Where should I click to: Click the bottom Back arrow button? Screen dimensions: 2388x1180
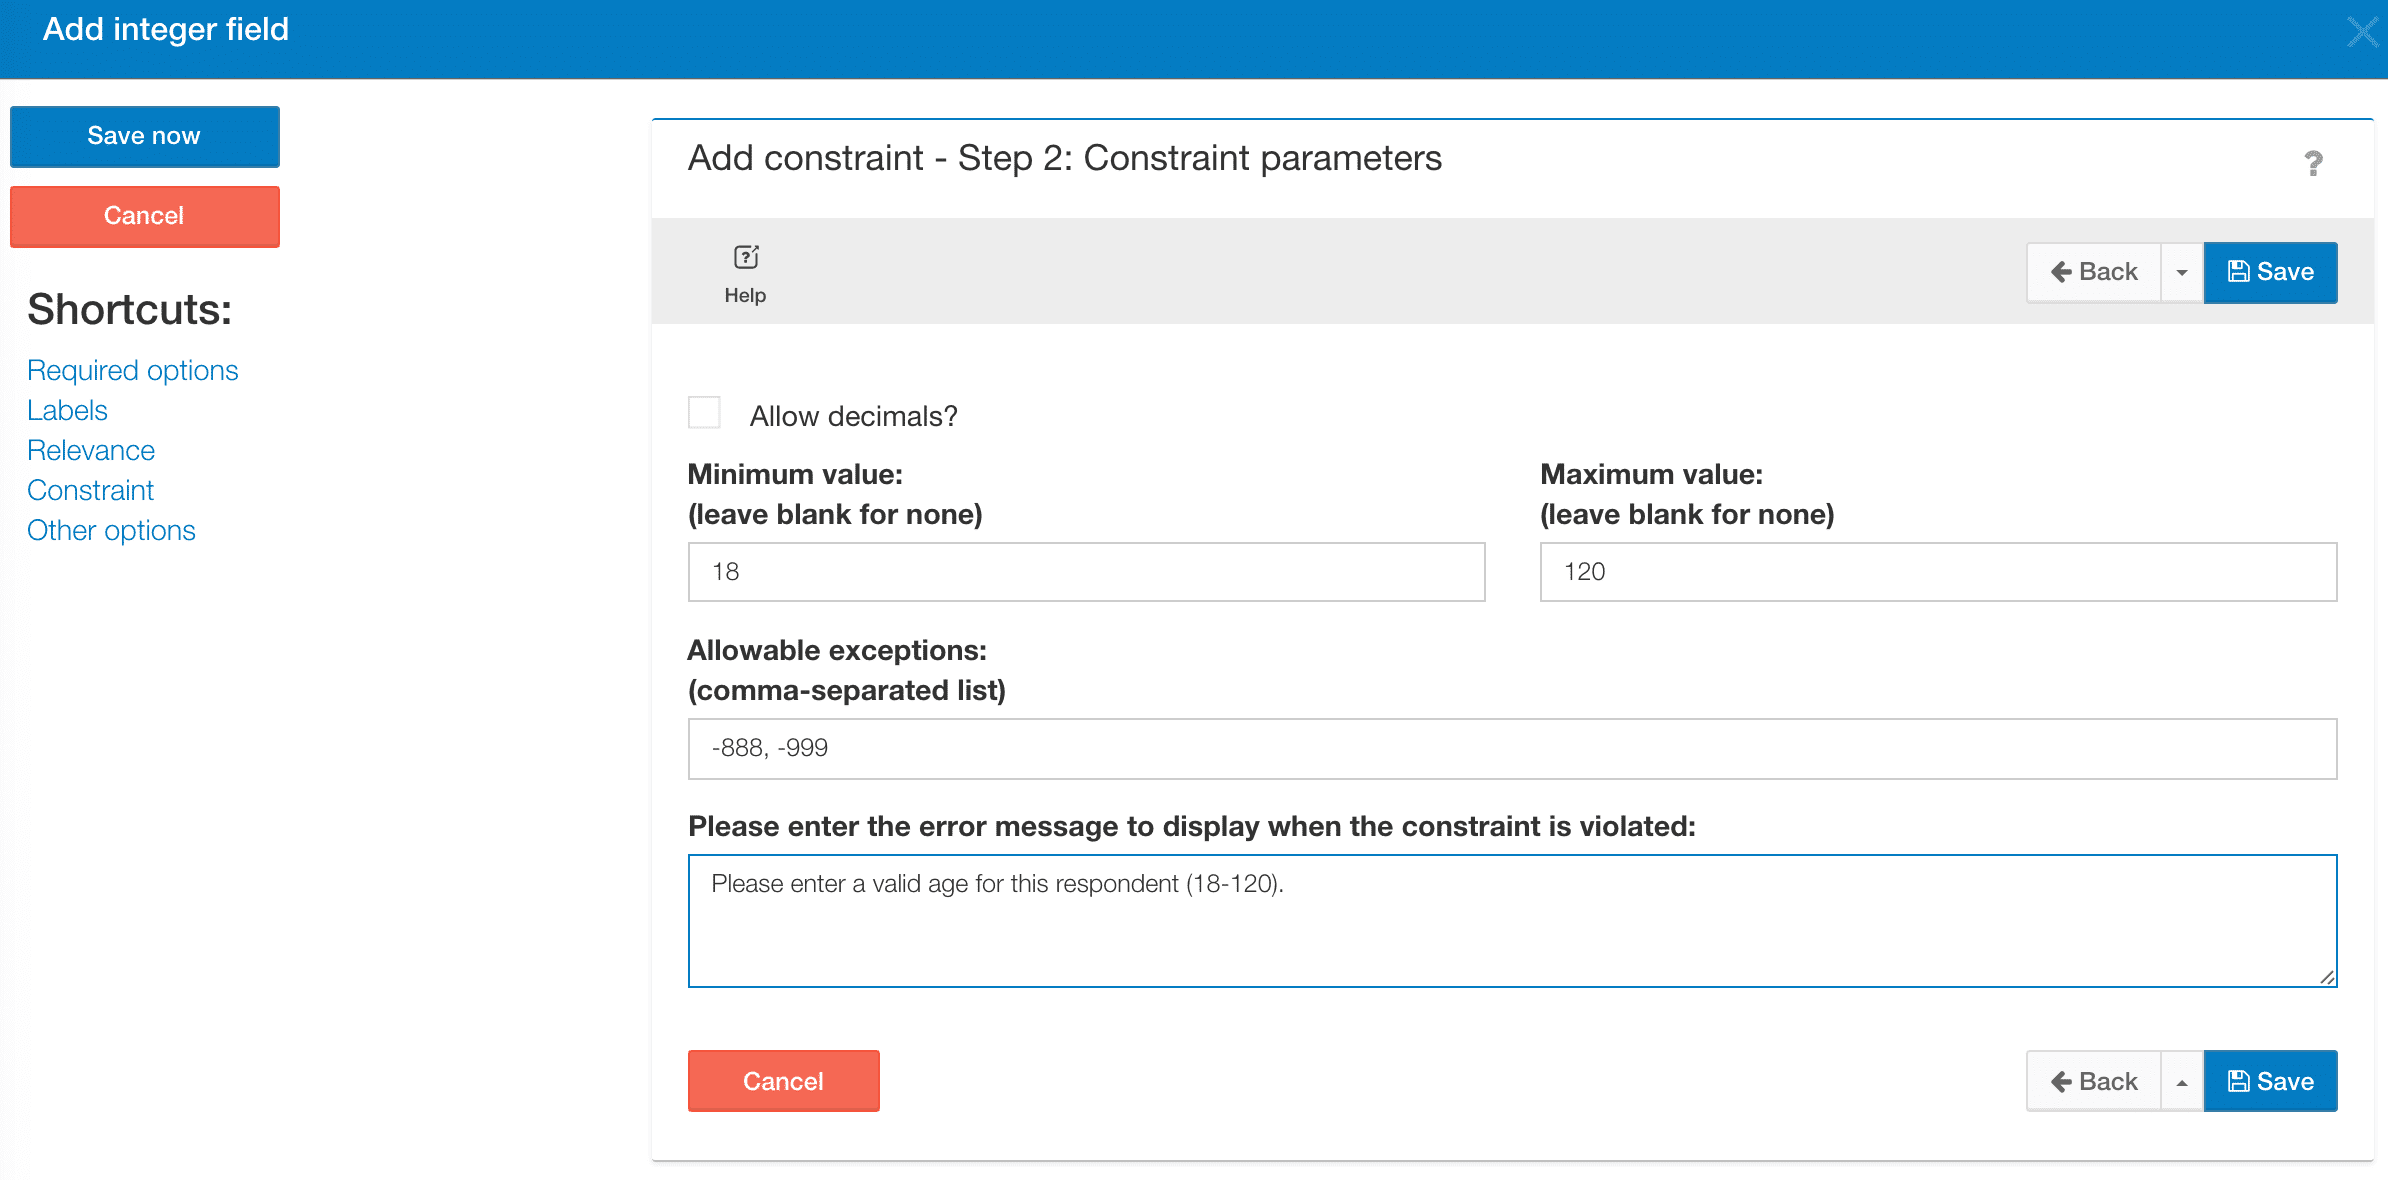[2094, 1081]
